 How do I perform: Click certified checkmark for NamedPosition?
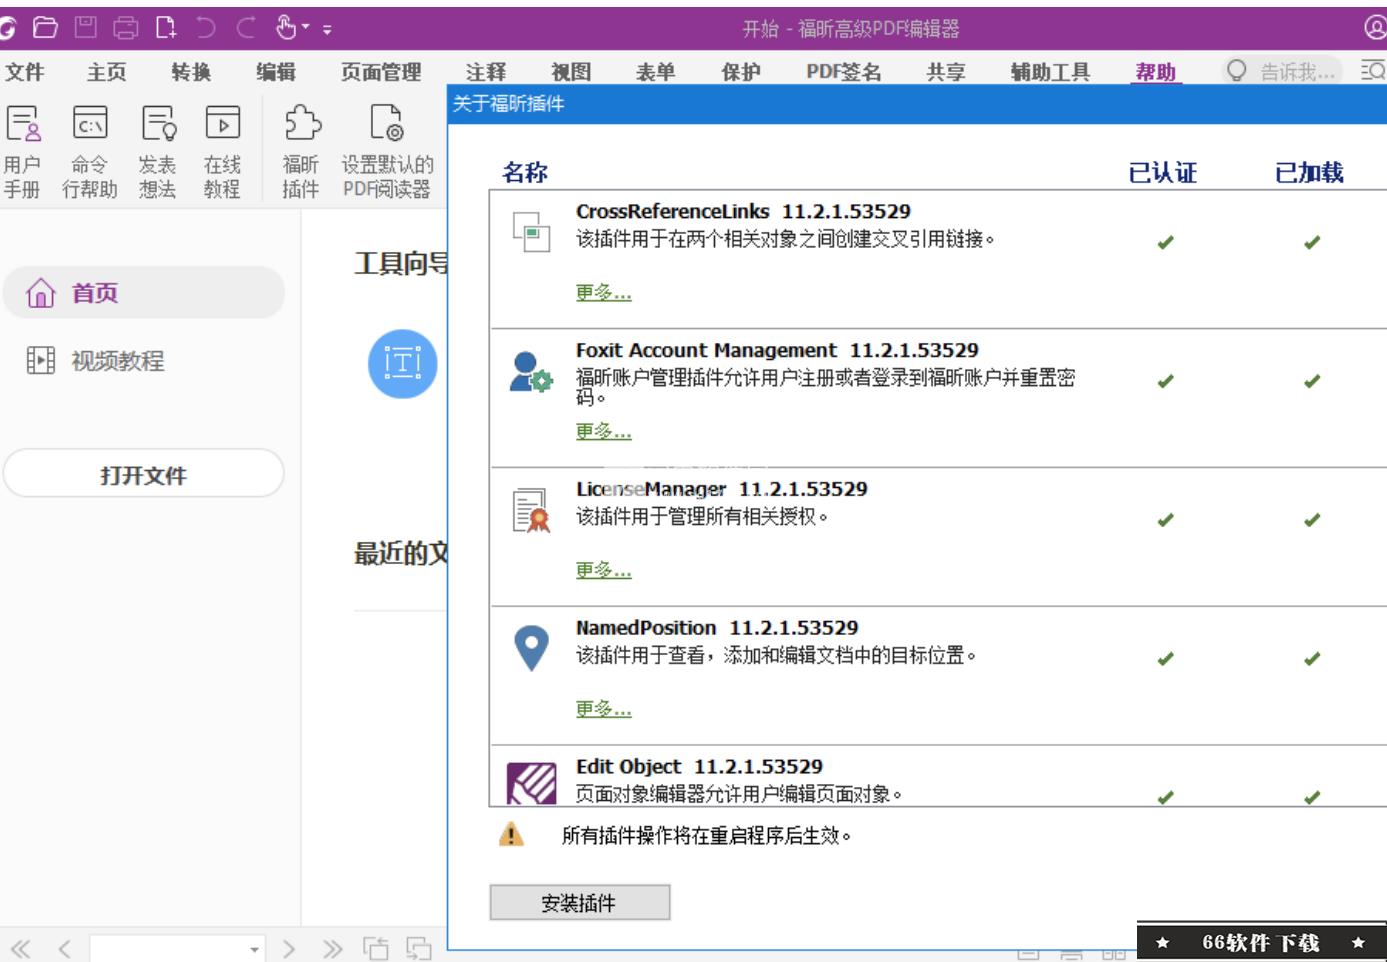(1165, 659)
